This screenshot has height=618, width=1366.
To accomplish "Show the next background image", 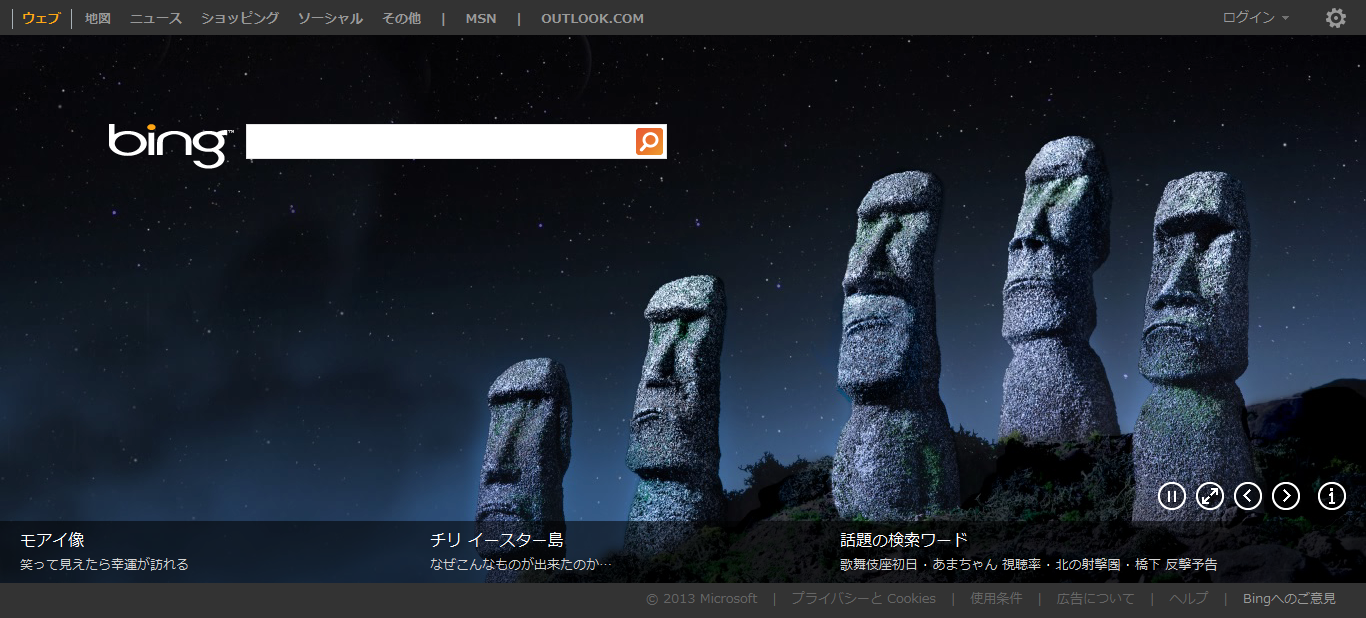I will [1286, 495].
